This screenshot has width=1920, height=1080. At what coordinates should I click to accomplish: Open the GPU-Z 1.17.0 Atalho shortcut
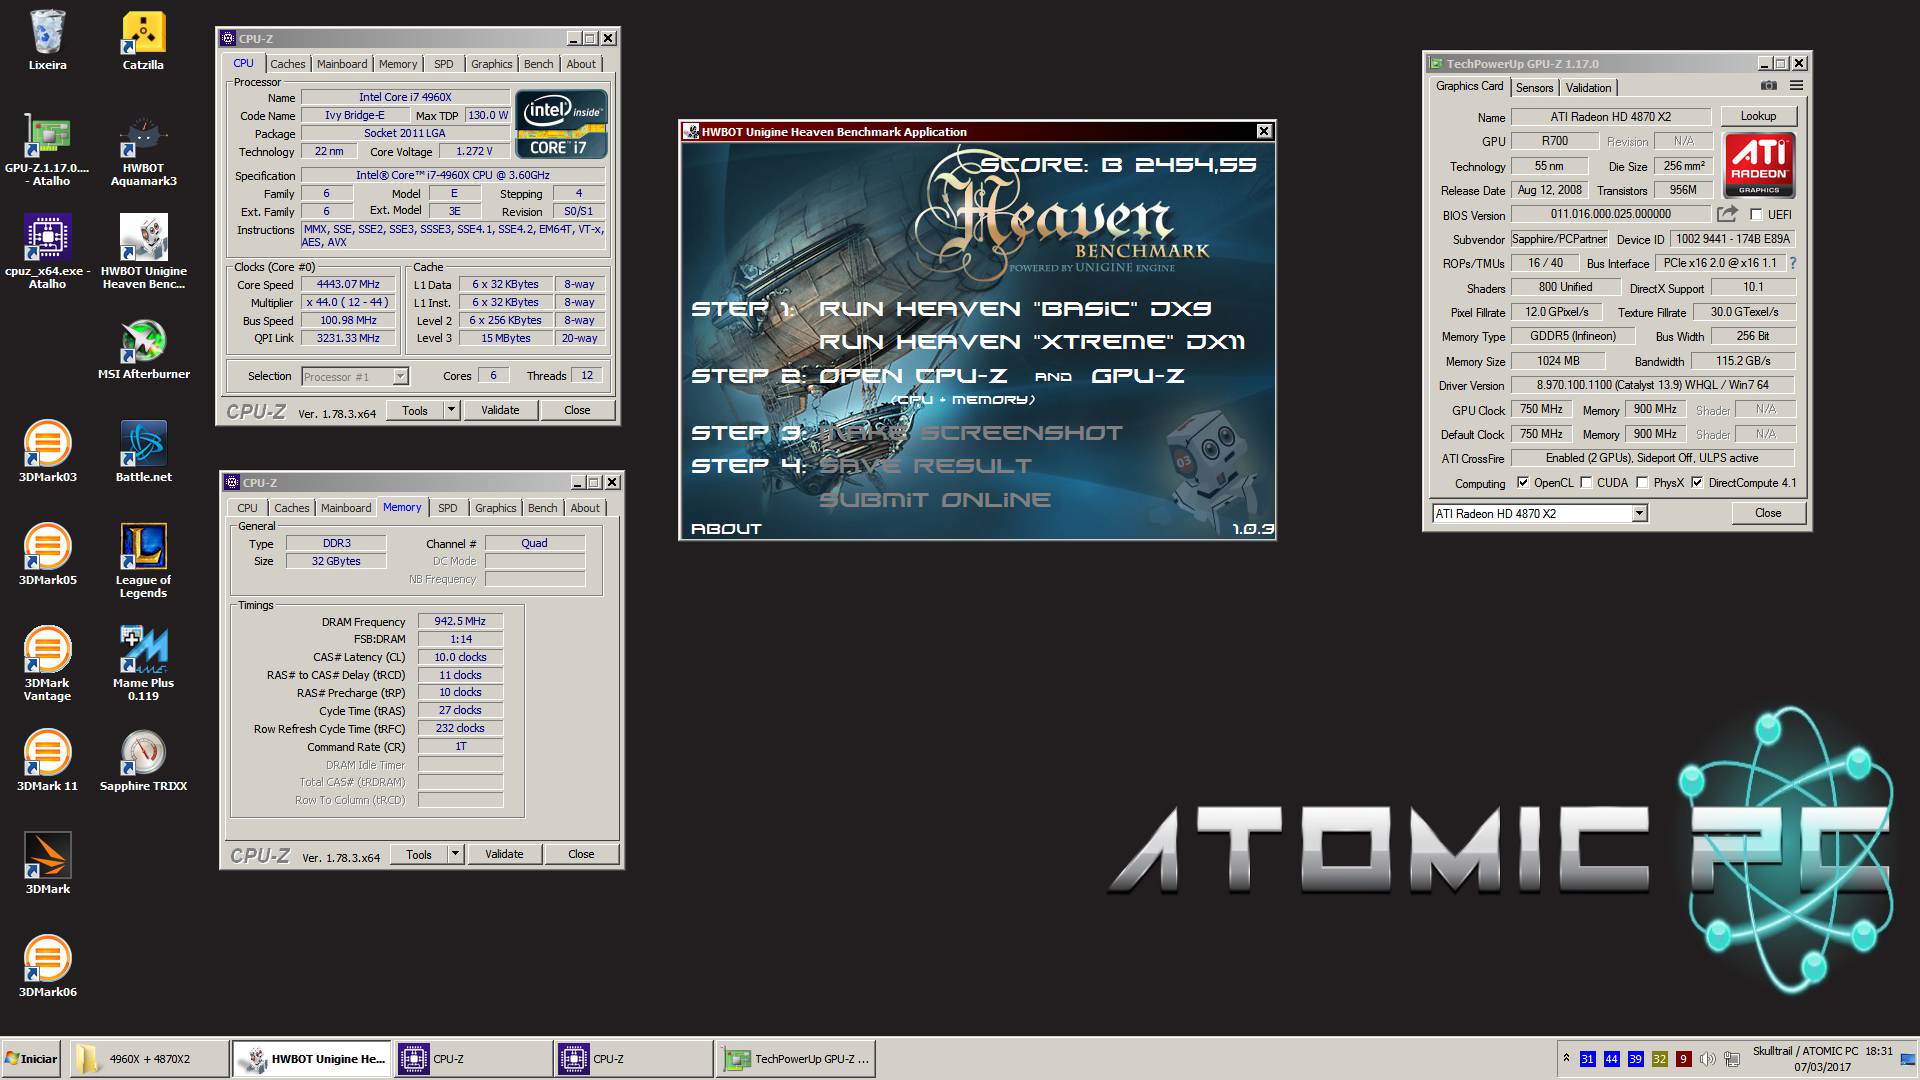coord(47,149)
